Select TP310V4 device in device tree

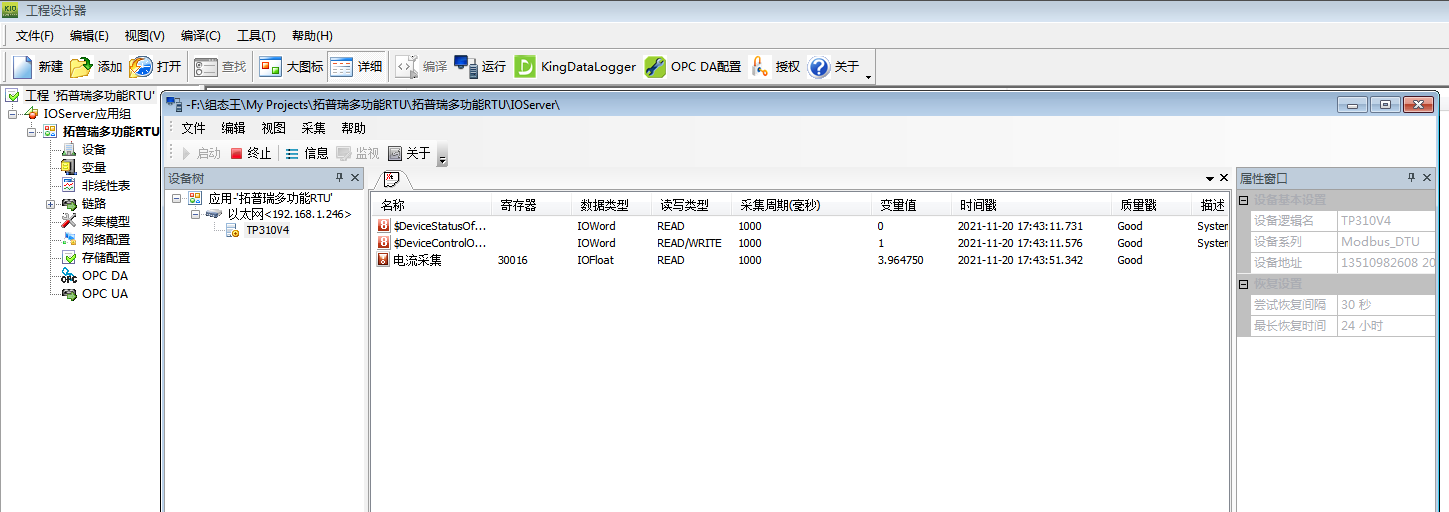(x=267, y=230)
